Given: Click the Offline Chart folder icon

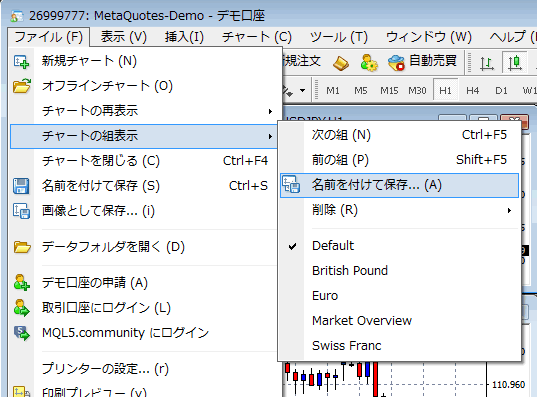Looking at the screenshot, I should pyautogui.click(x=22, y=86).
